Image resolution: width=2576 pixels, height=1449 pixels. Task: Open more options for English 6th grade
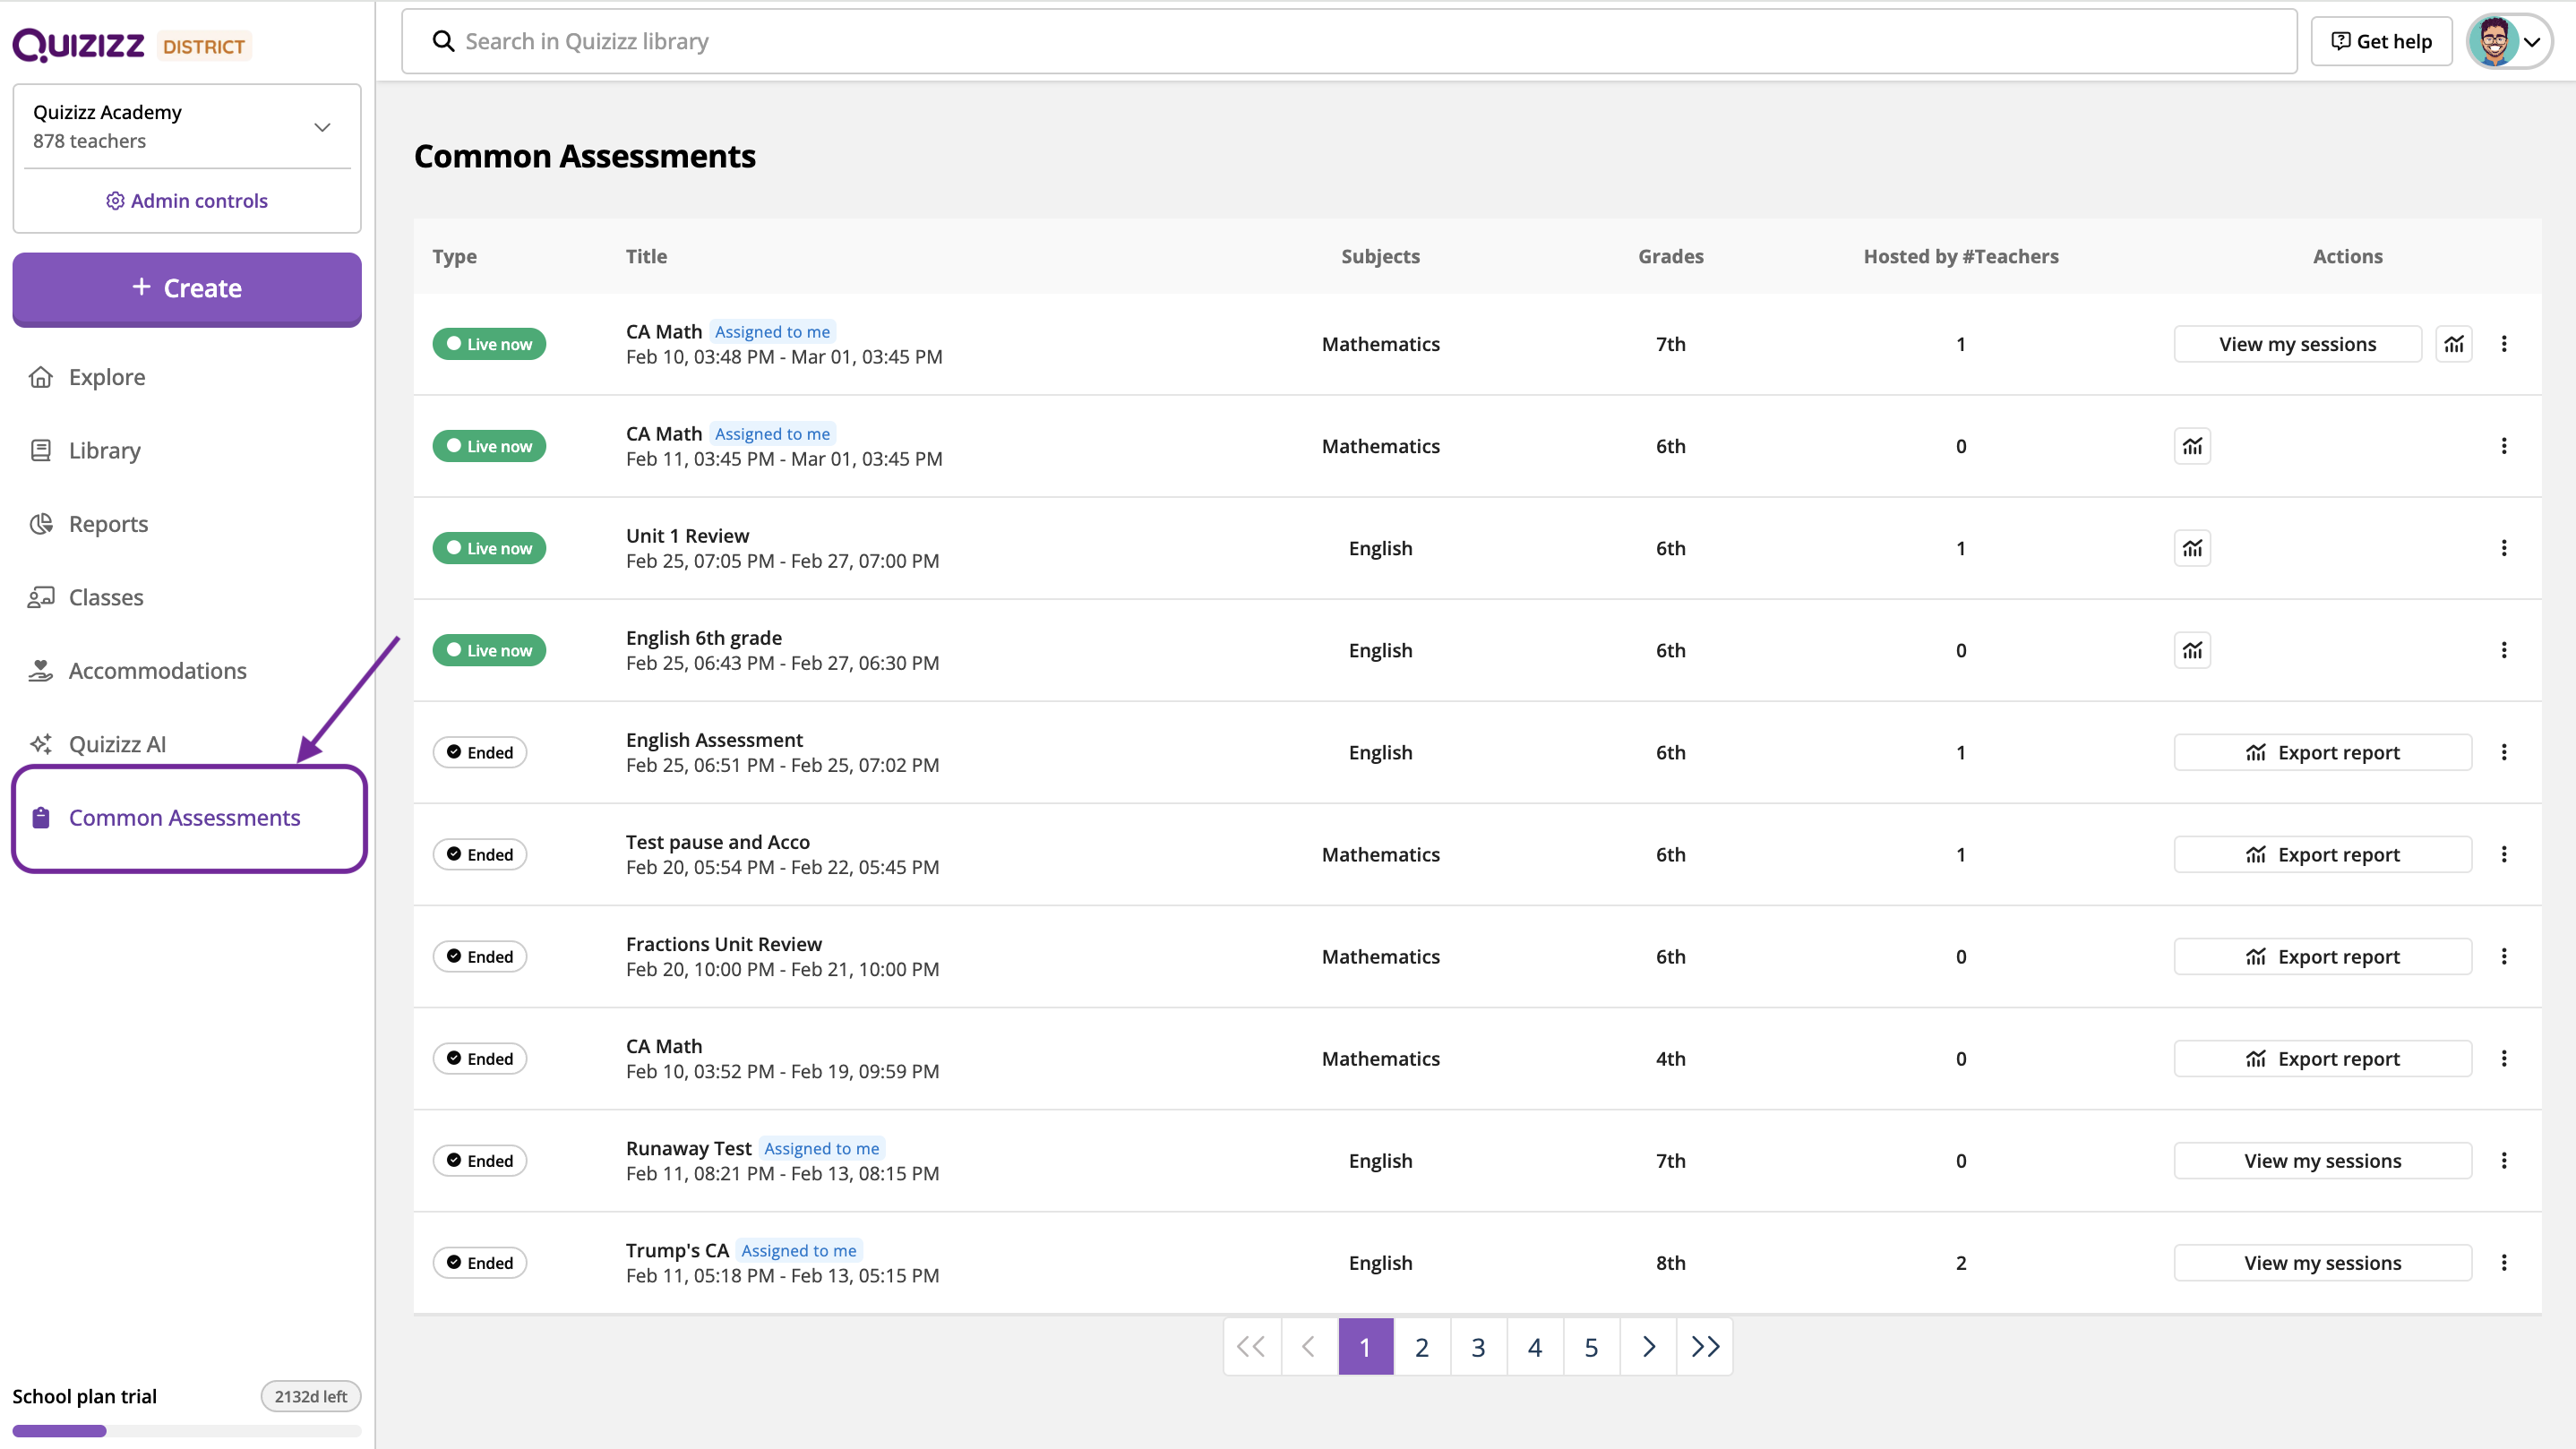2504,650
